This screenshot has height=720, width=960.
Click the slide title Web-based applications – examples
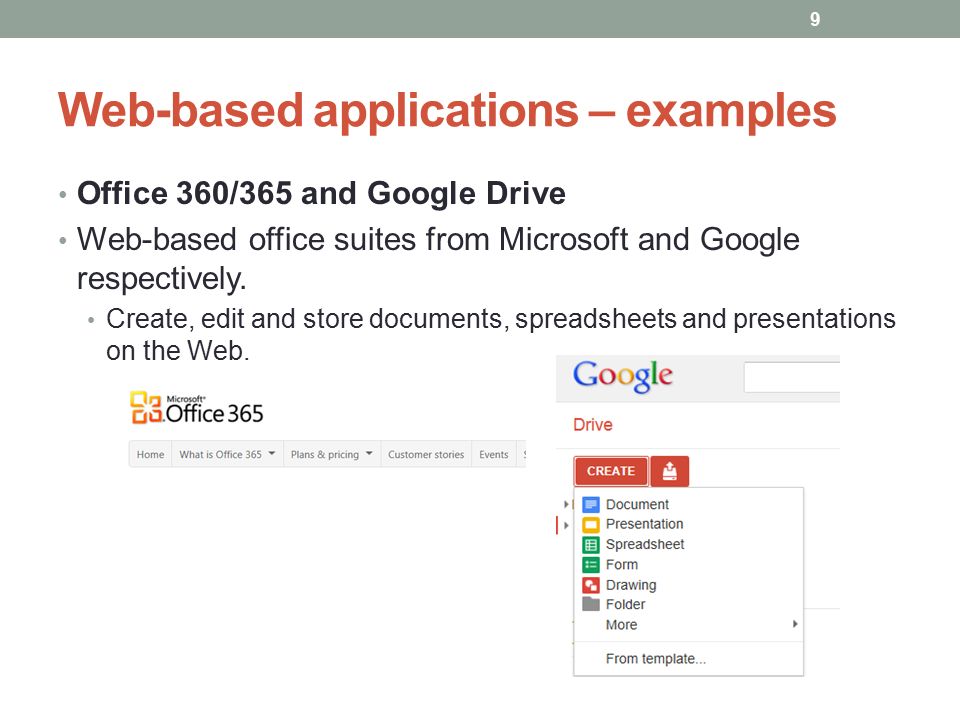click(447, 111)
